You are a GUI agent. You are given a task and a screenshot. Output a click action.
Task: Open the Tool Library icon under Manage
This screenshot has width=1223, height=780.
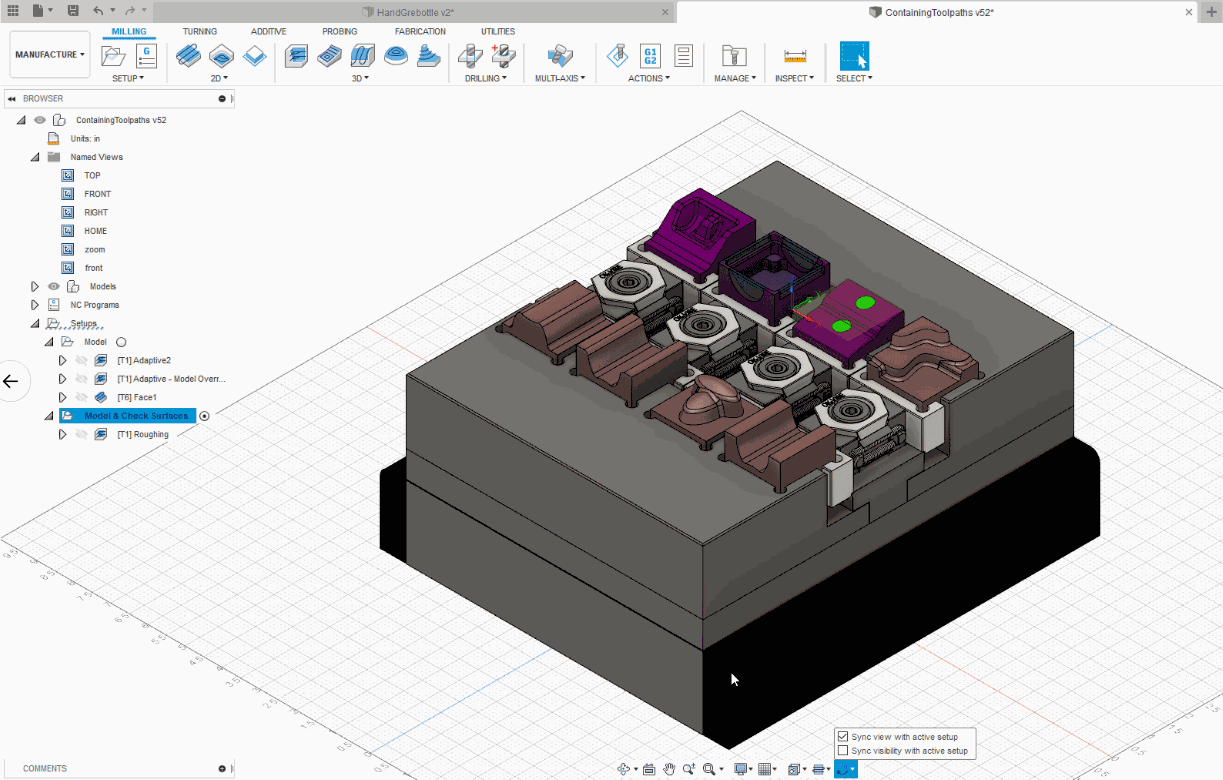click(x=734, y=56)
